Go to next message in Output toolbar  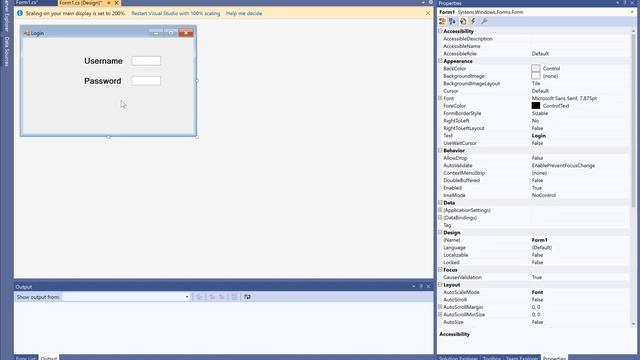tap(222, 297)
